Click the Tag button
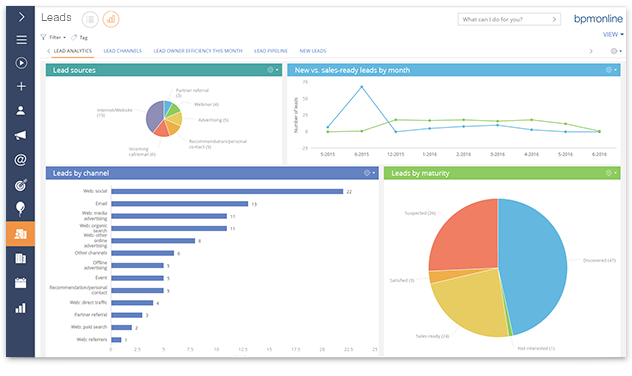This screenshot has width=632, height=376. (79, 37)
